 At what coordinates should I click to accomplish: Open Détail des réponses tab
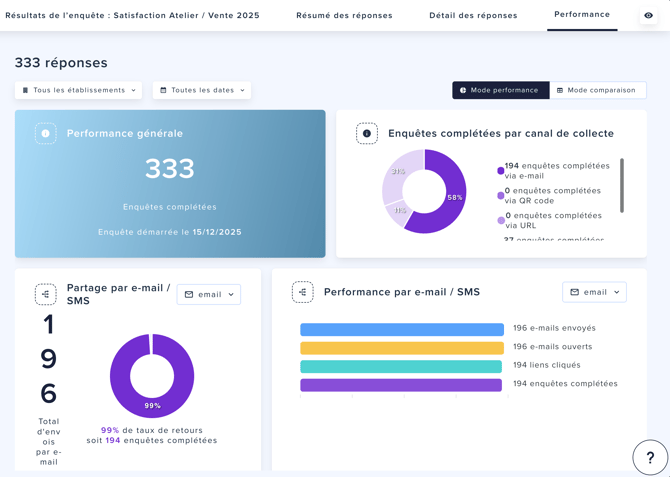point(473,16)
